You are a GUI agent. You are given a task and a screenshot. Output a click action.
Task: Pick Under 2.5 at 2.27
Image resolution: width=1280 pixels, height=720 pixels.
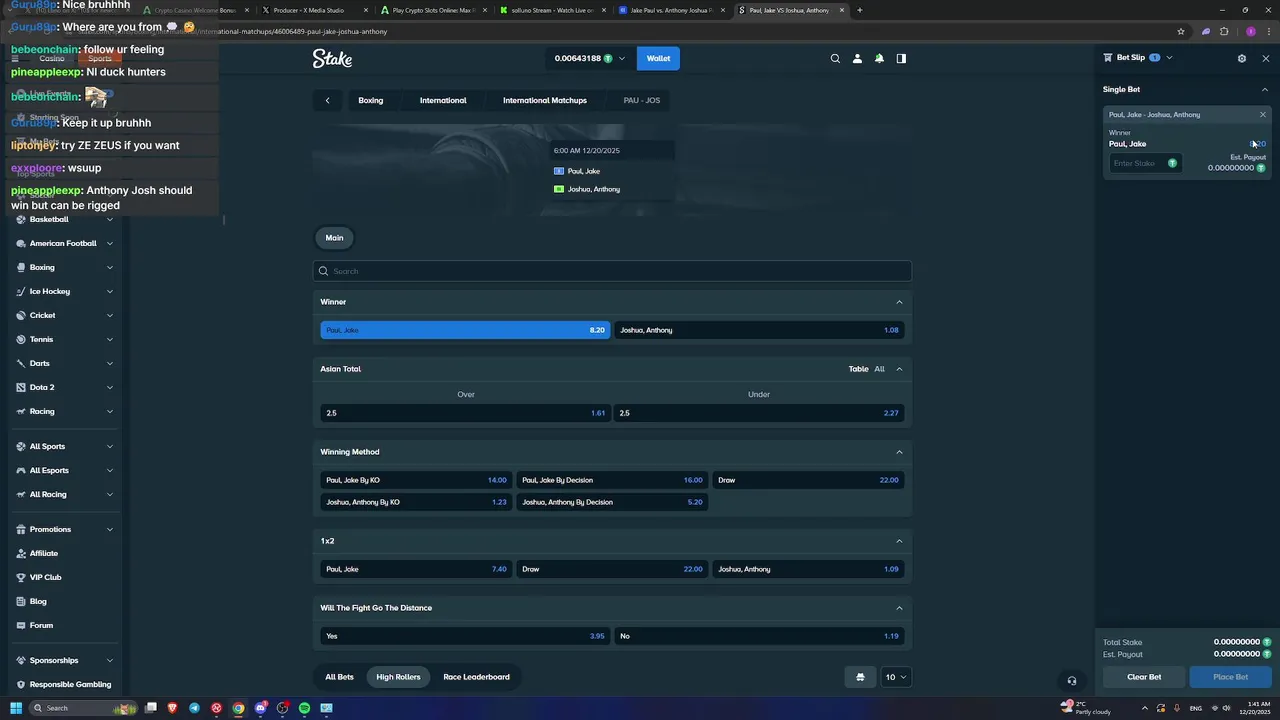(x=759, y=413)
